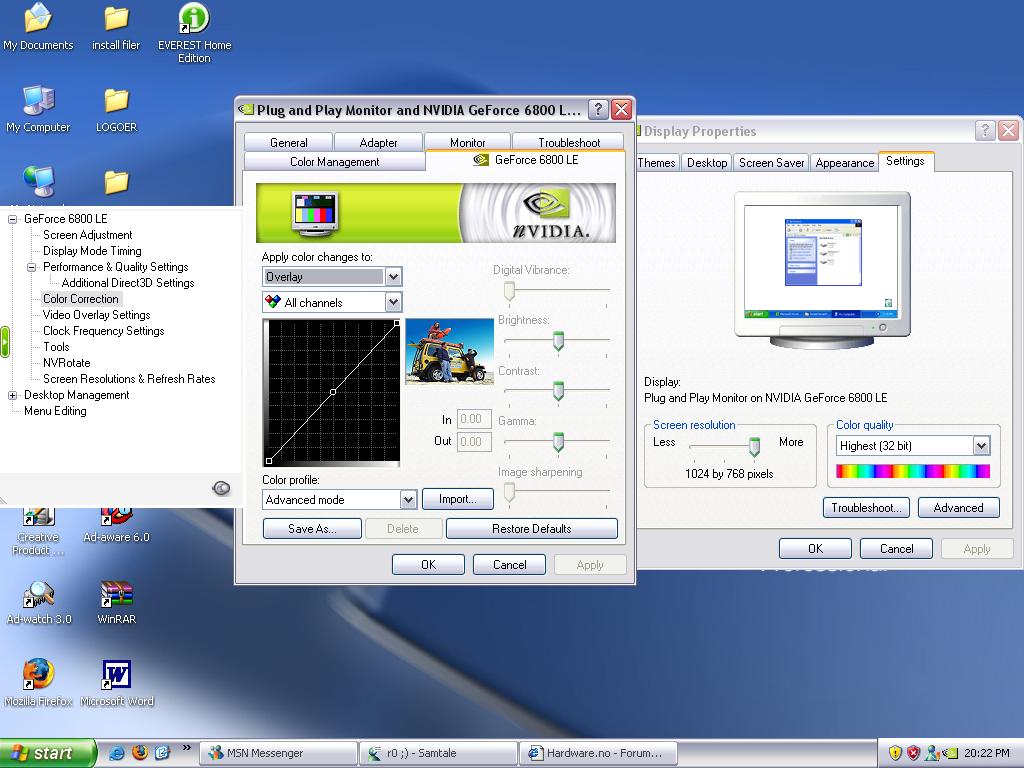Select Screen Adjustment in the tree

88,235
